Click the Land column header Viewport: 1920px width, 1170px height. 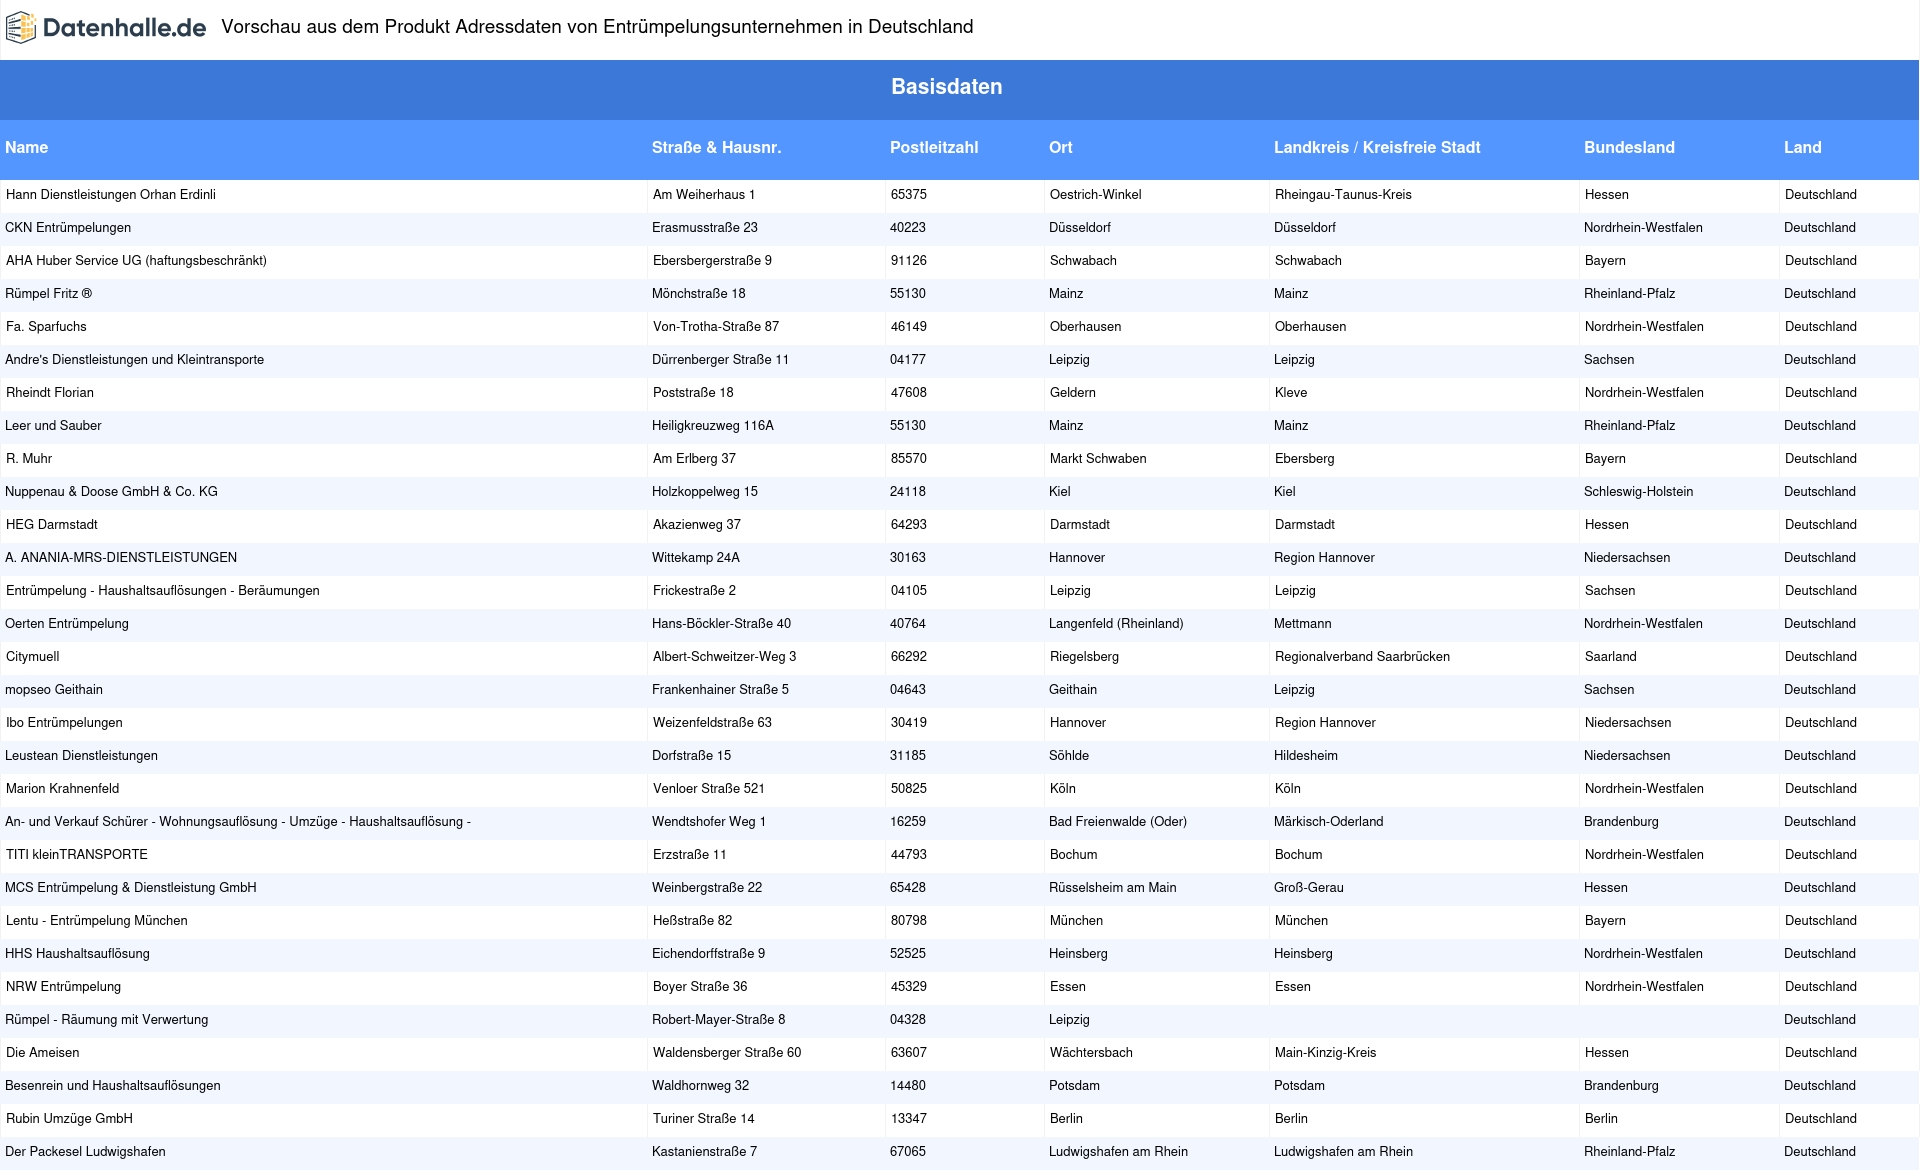coord(1802,148)
